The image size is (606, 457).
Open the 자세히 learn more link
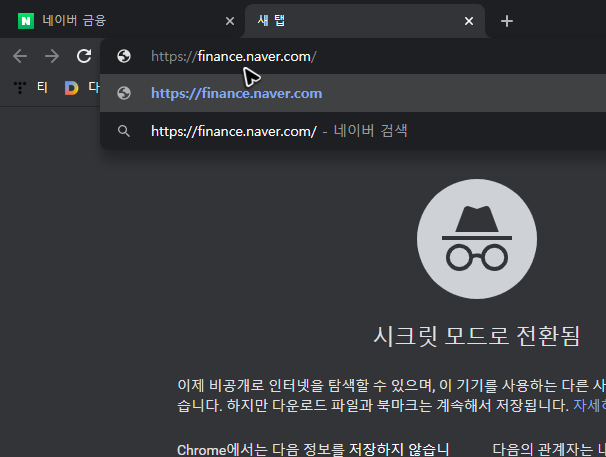[589, 405]
